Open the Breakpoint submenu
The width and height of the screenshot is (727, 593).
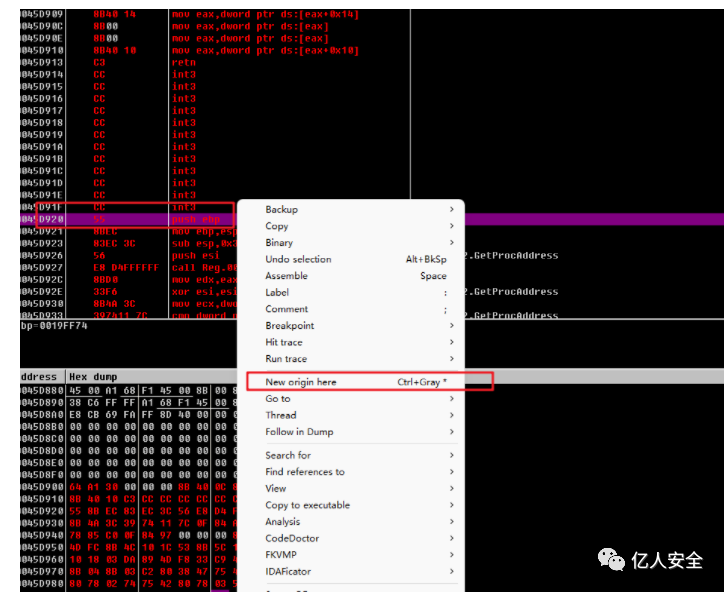click(x=351, y=326)
